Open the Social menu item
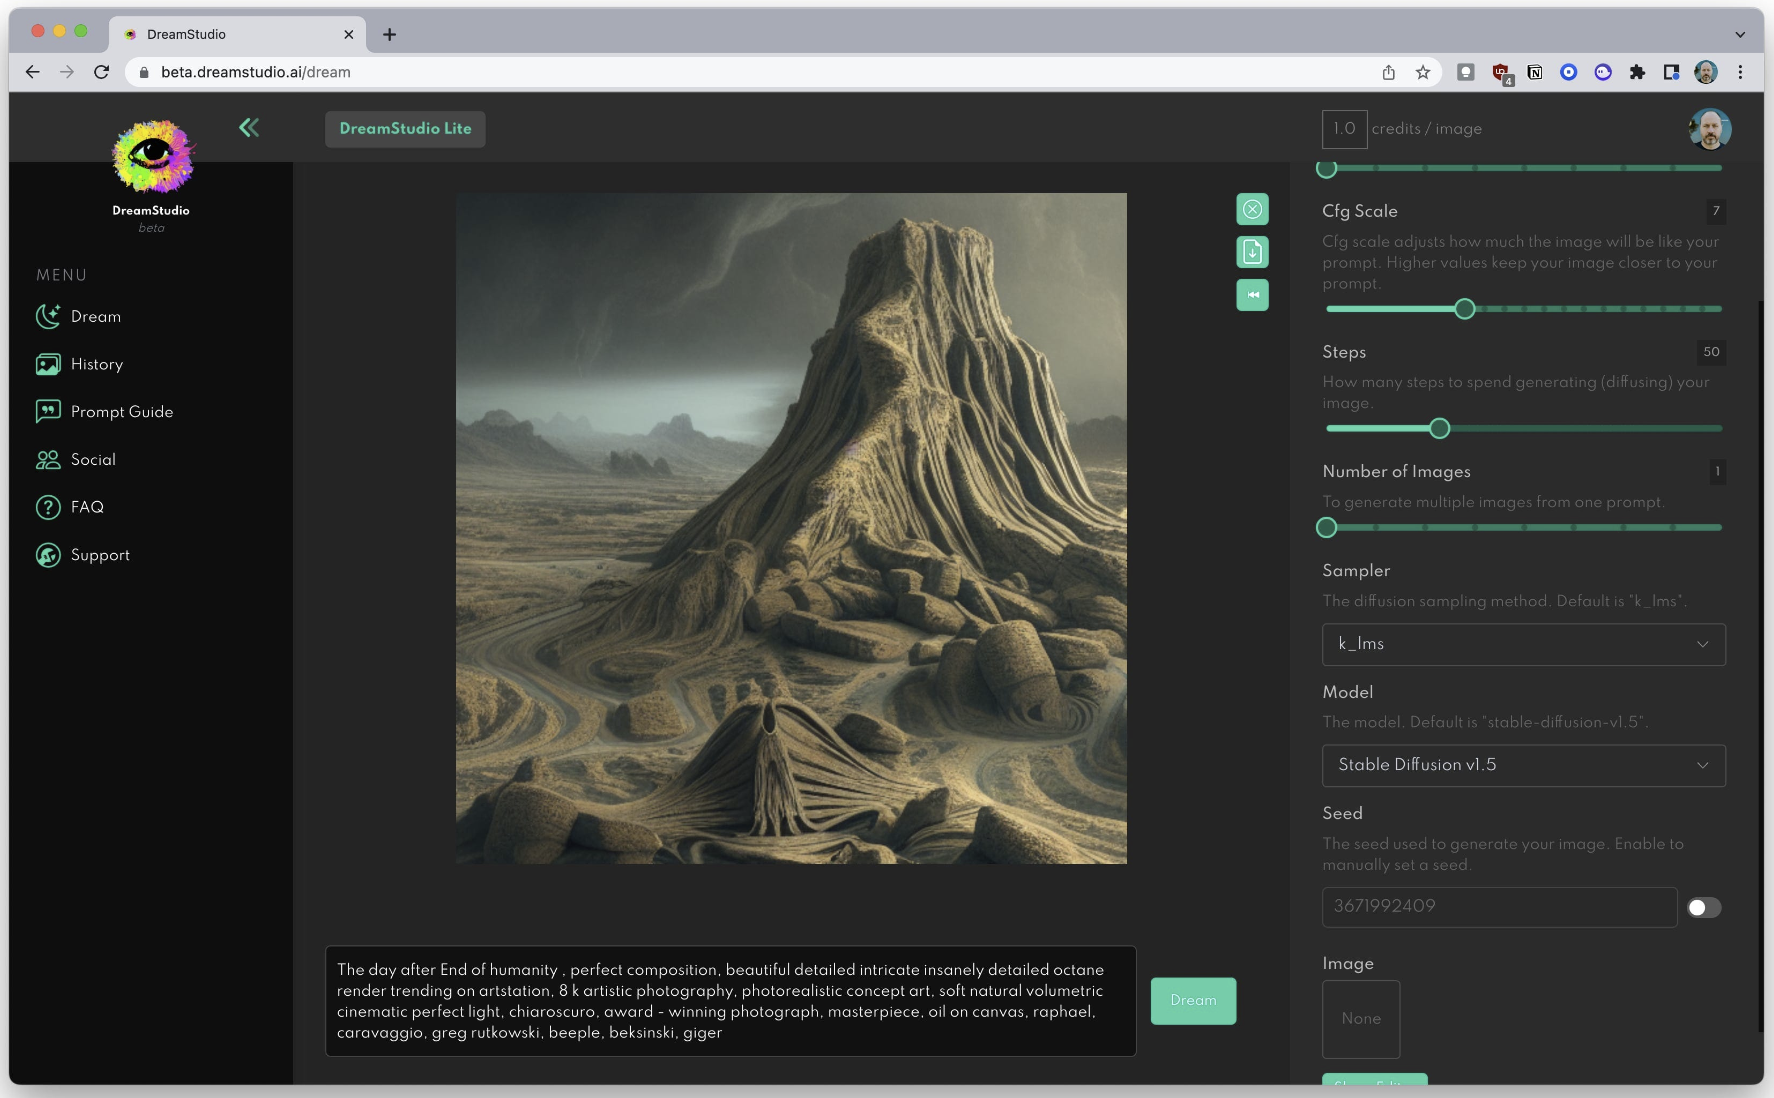The height and width of the screenshot is (1098, 1774). coord(93,460)
